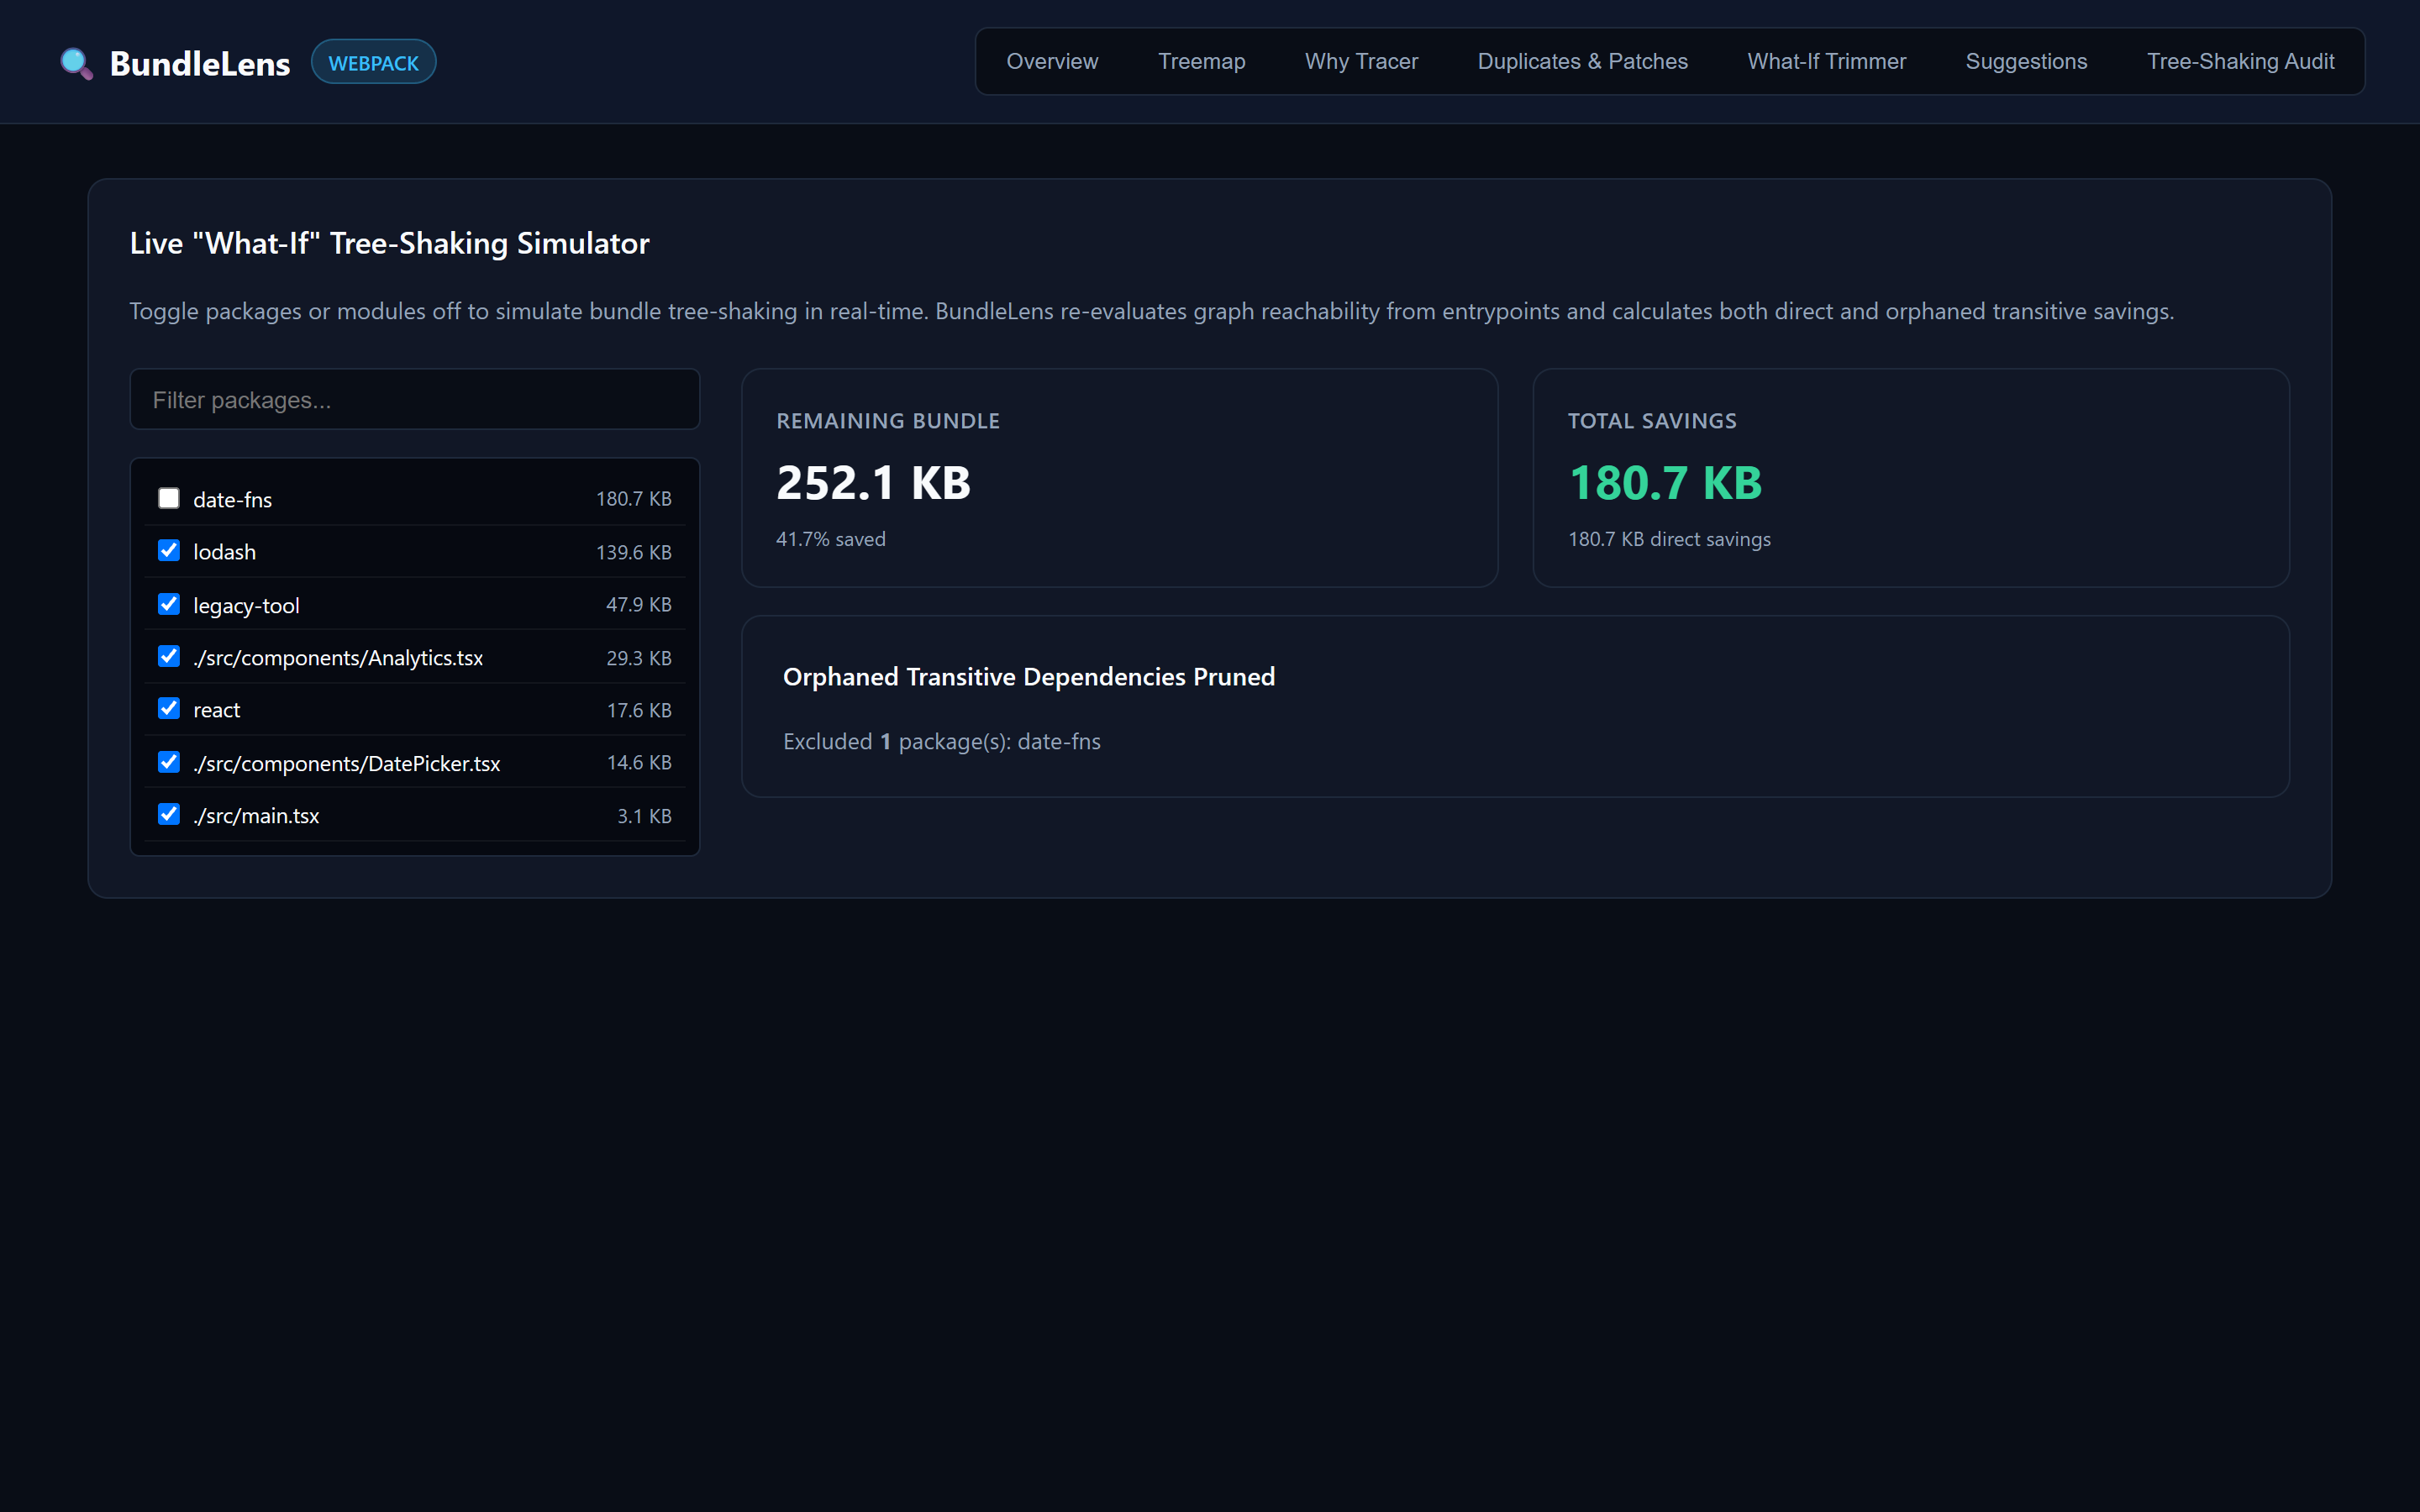Click the 3.1 KB size value

(x=644, y=816)
